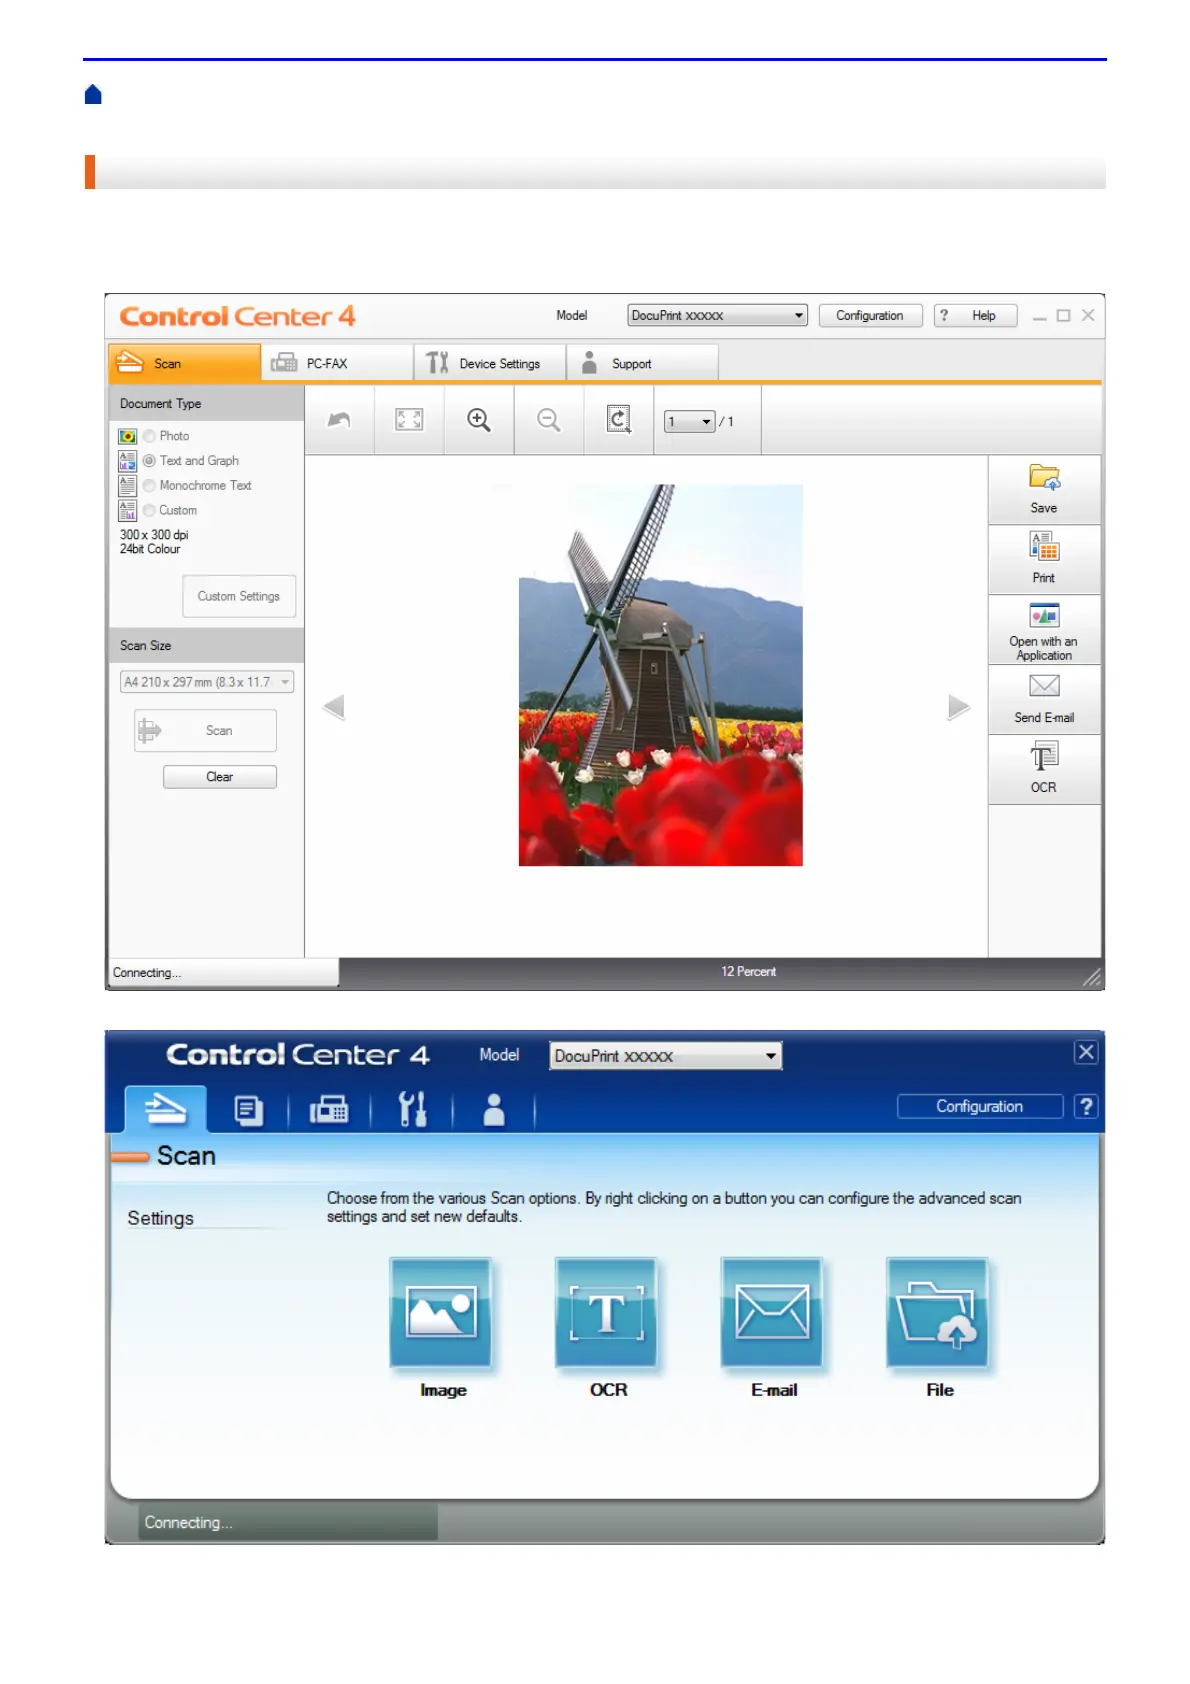Show the next page with the right arrow
Screen dimensions: 1190x1684
(958, 707)
